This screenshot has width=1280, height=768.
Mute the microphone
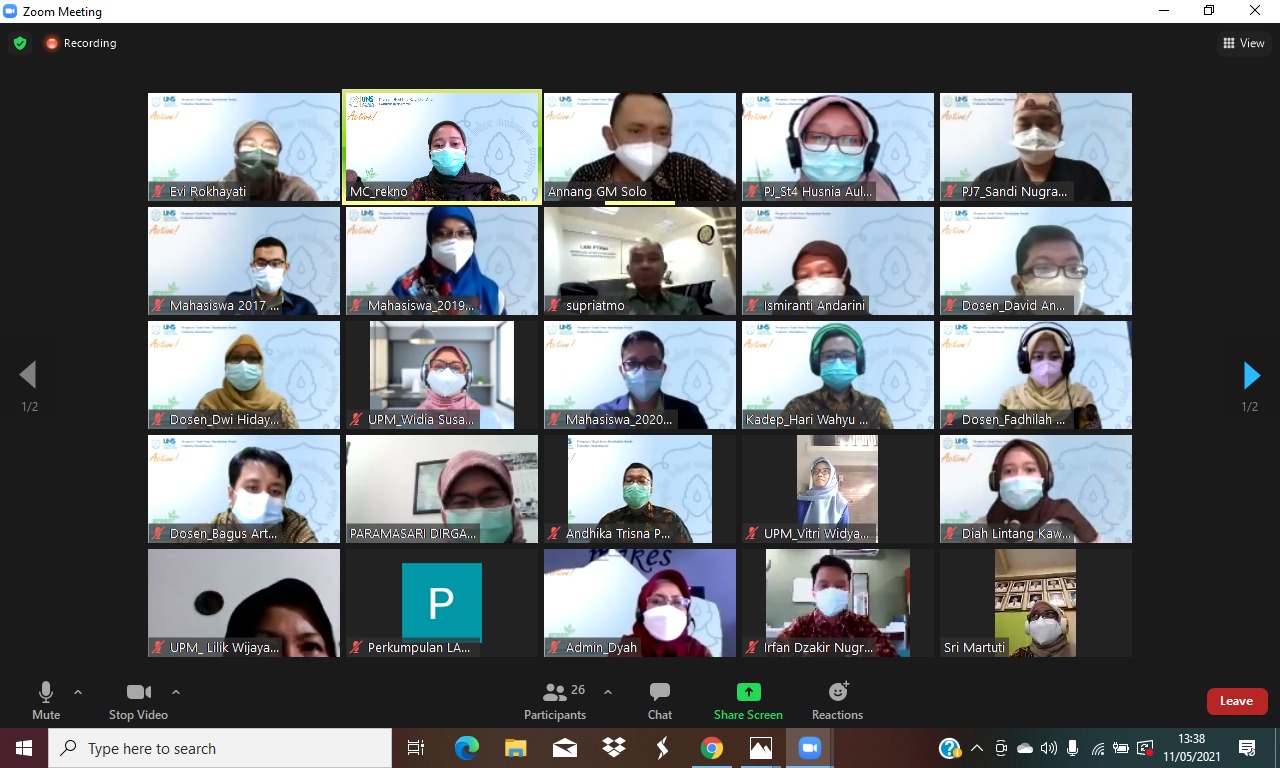pyautogui.click(x=46, y=700)
